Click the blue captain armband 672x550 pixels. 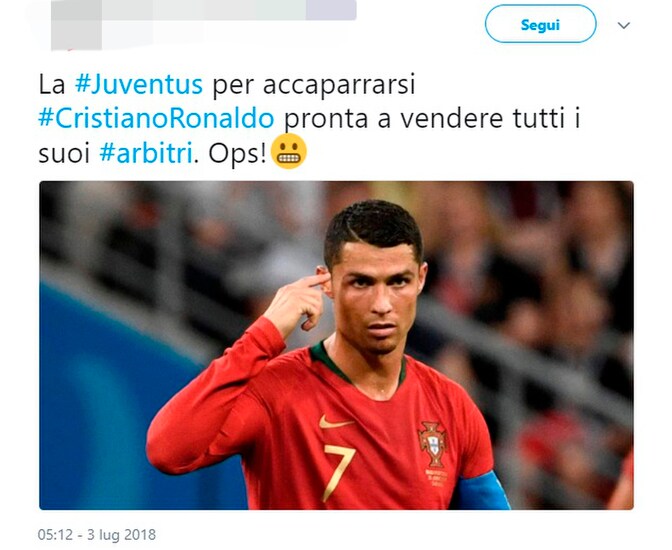(480, 491)
